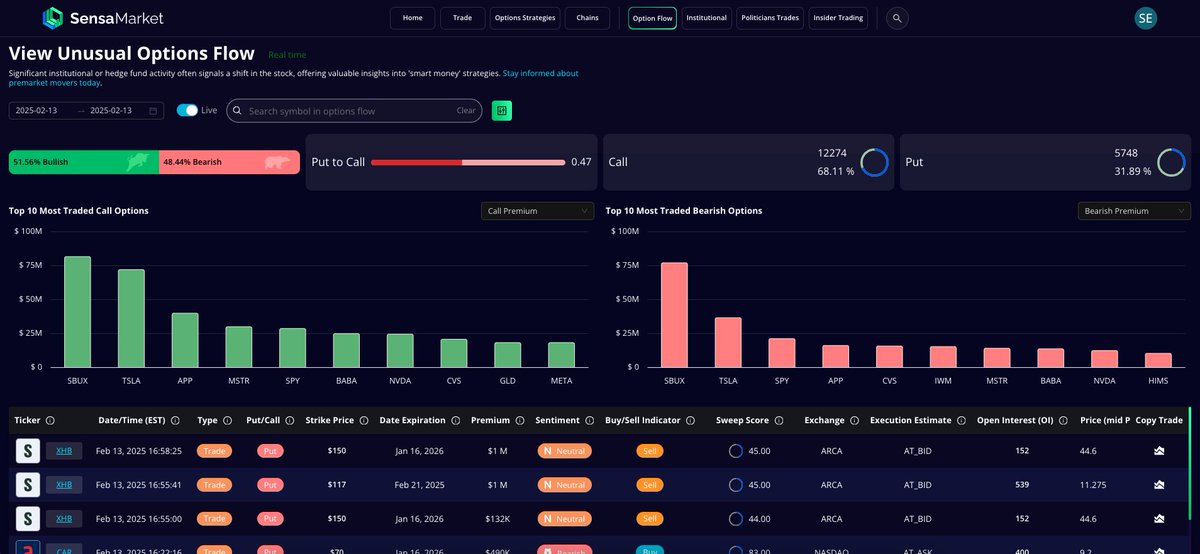The width and height of the screenshot is (1200, 554).
Task: Open the search magnifier in navbar
Action: click(x=897, y=18)
